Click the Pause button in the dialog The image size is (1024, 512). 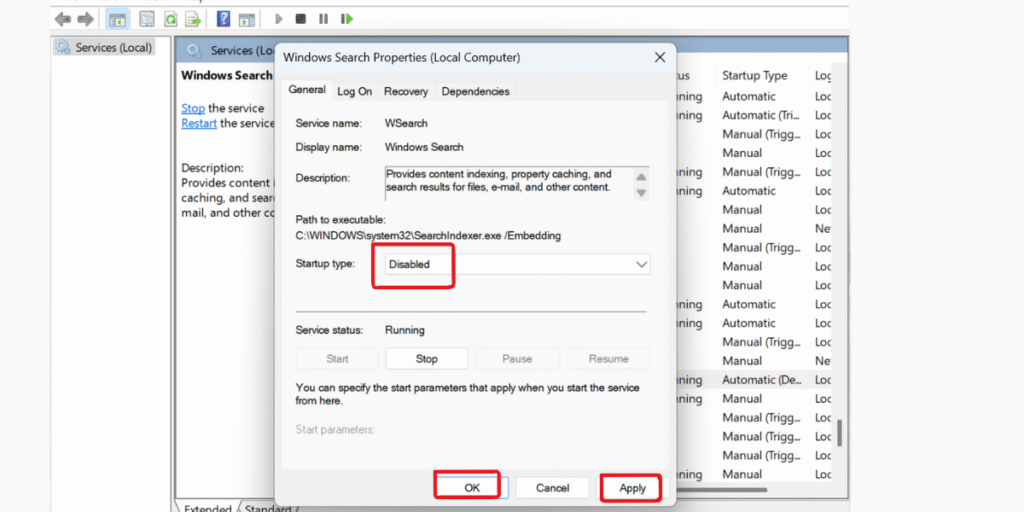tap(517, 359)
